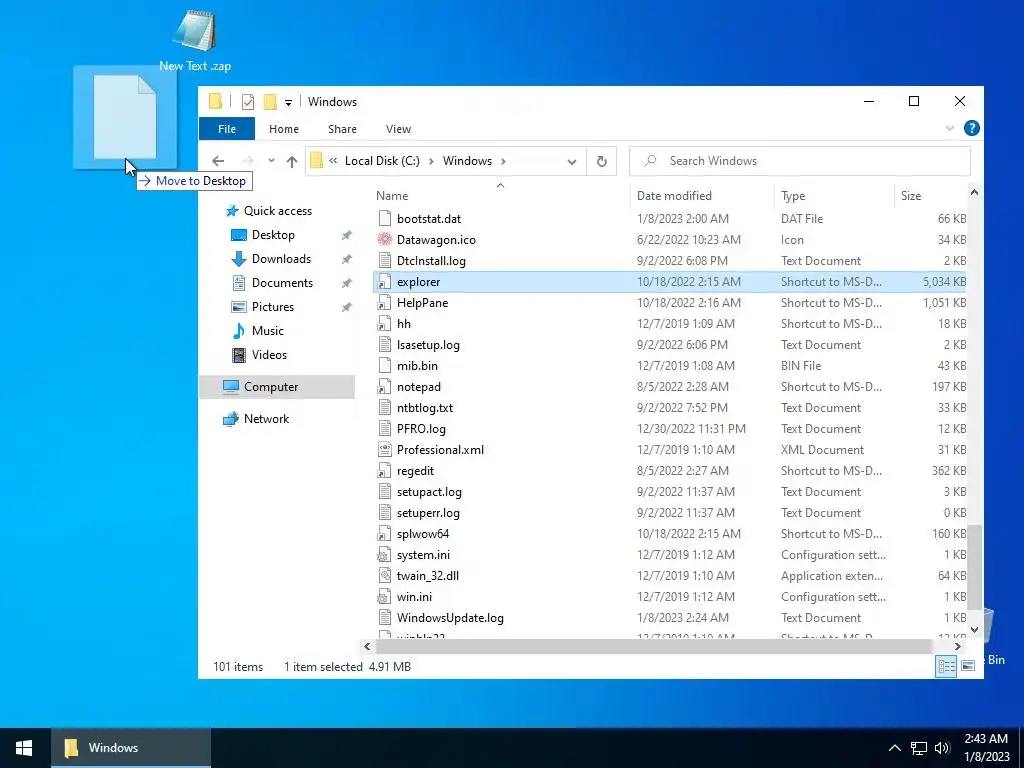This screenshot has width=1024, height=768.
Task: Sort by the Size column header
Action: [910, 195]
